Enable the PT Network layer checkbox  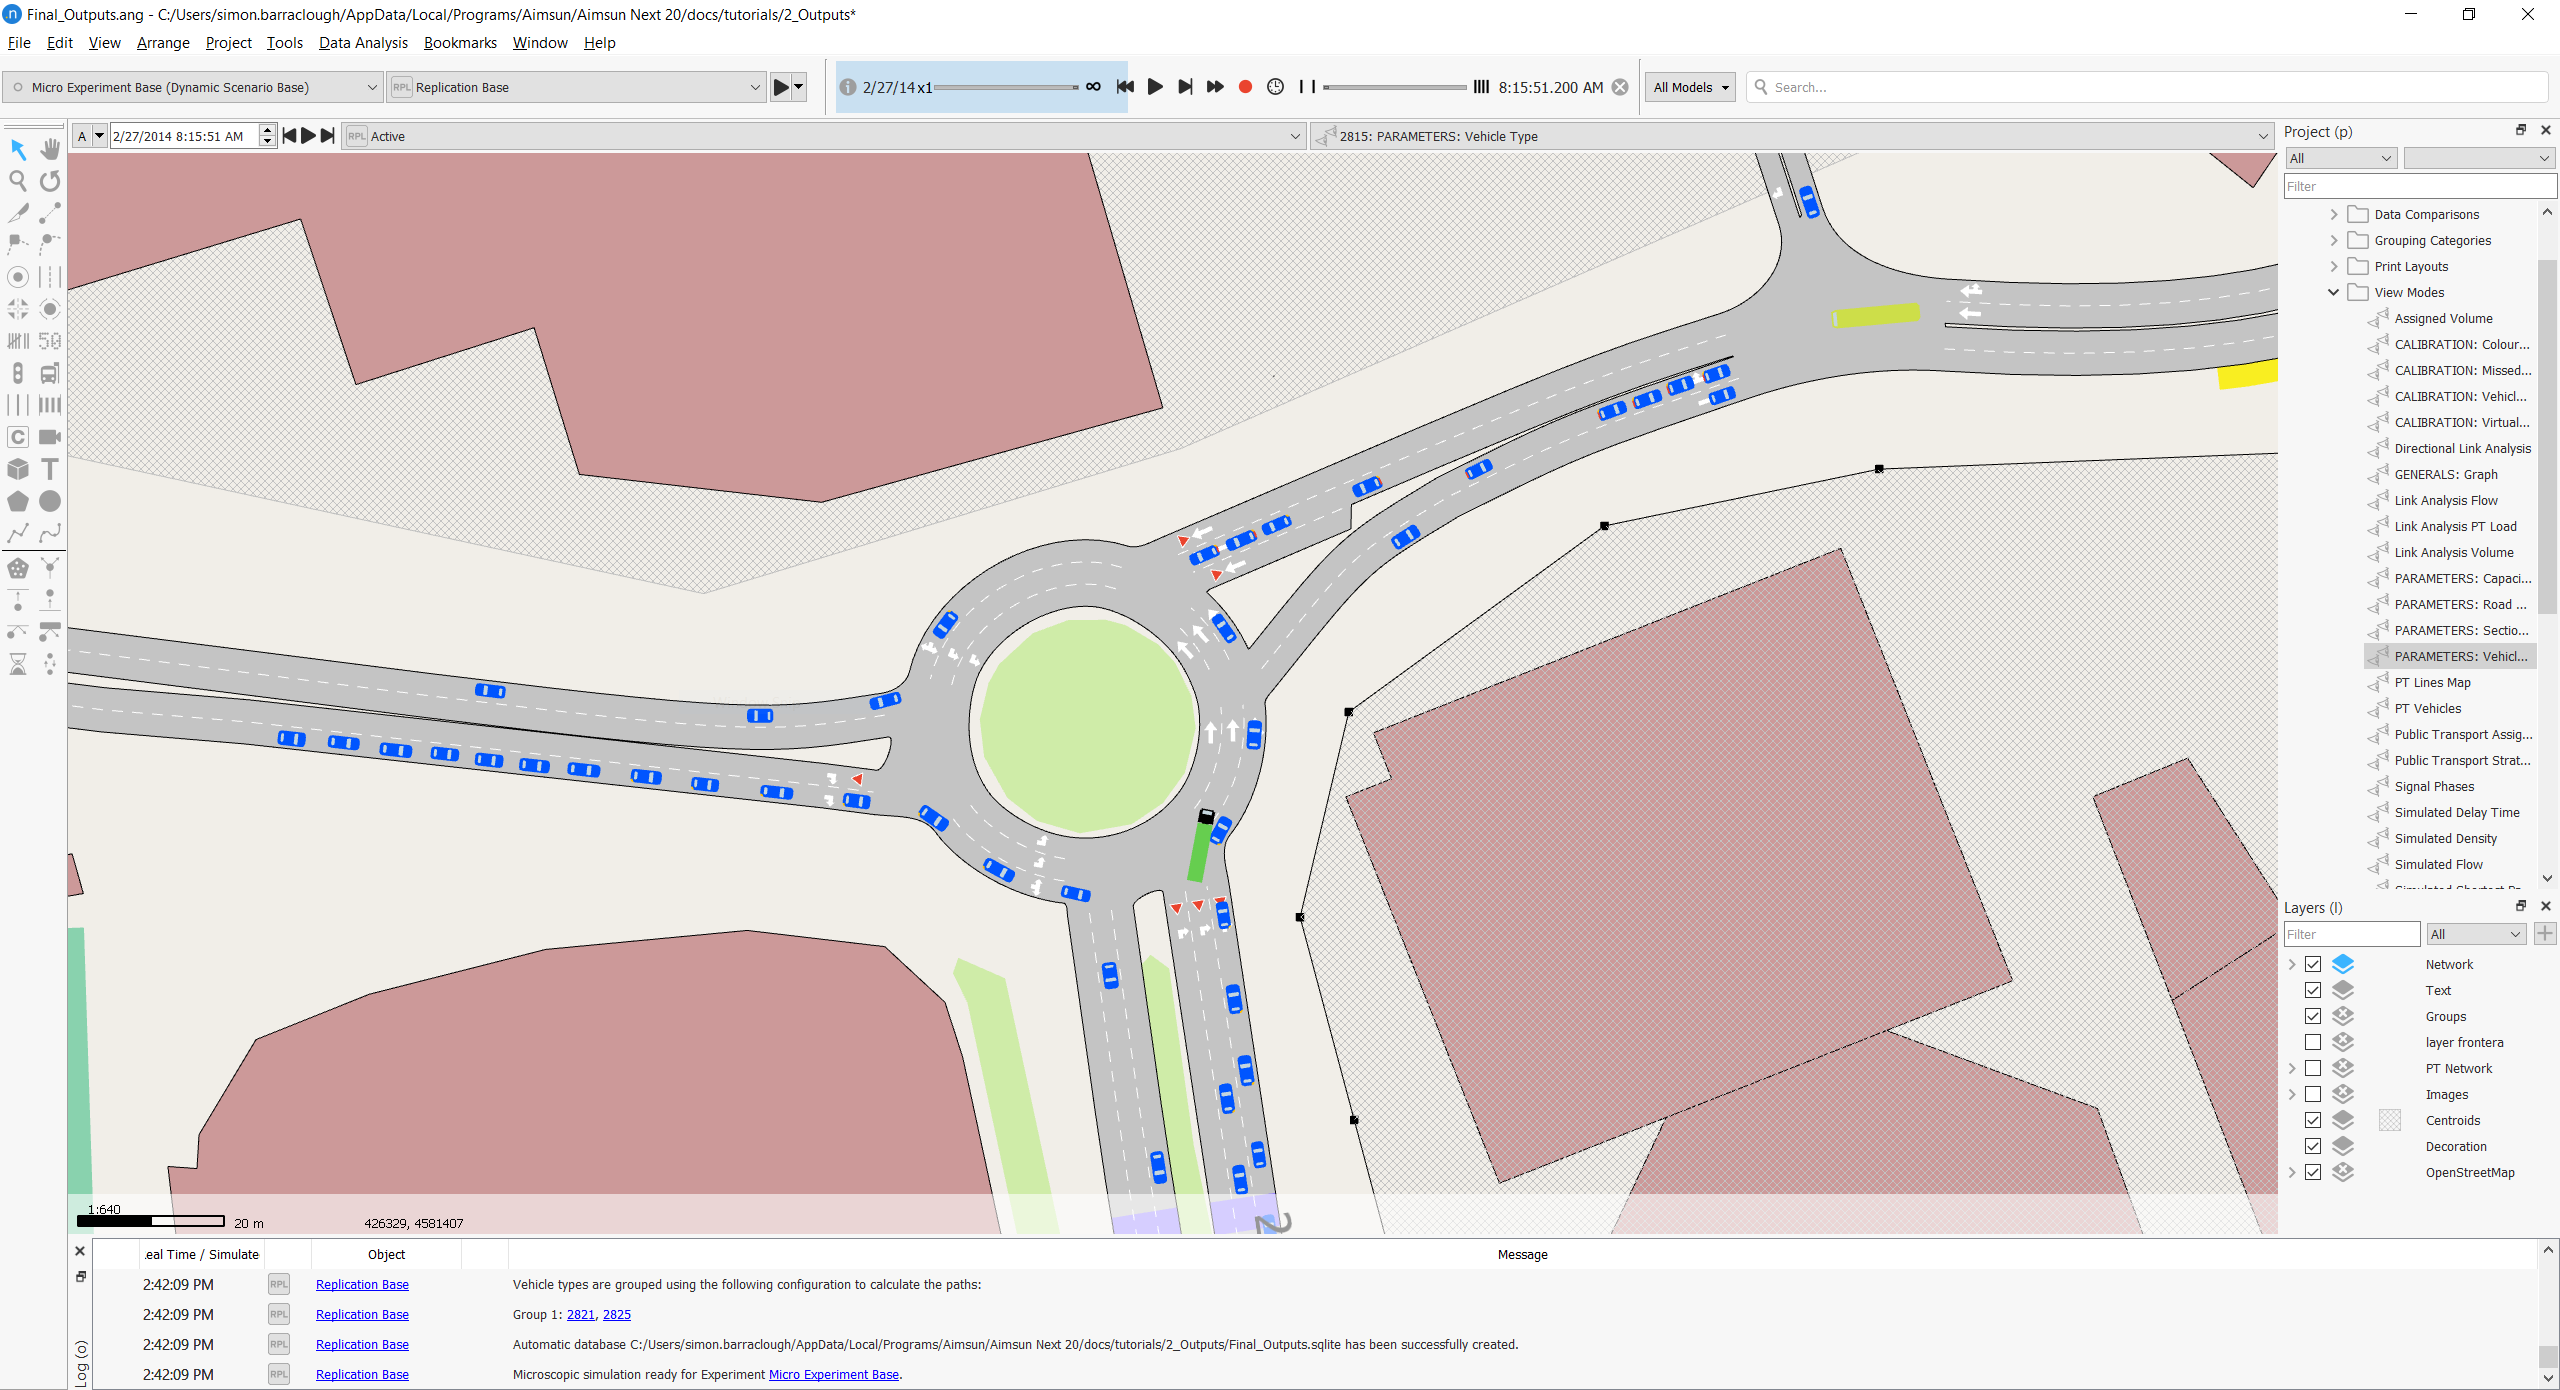pyautogui.click(x=2313, y=1068)
